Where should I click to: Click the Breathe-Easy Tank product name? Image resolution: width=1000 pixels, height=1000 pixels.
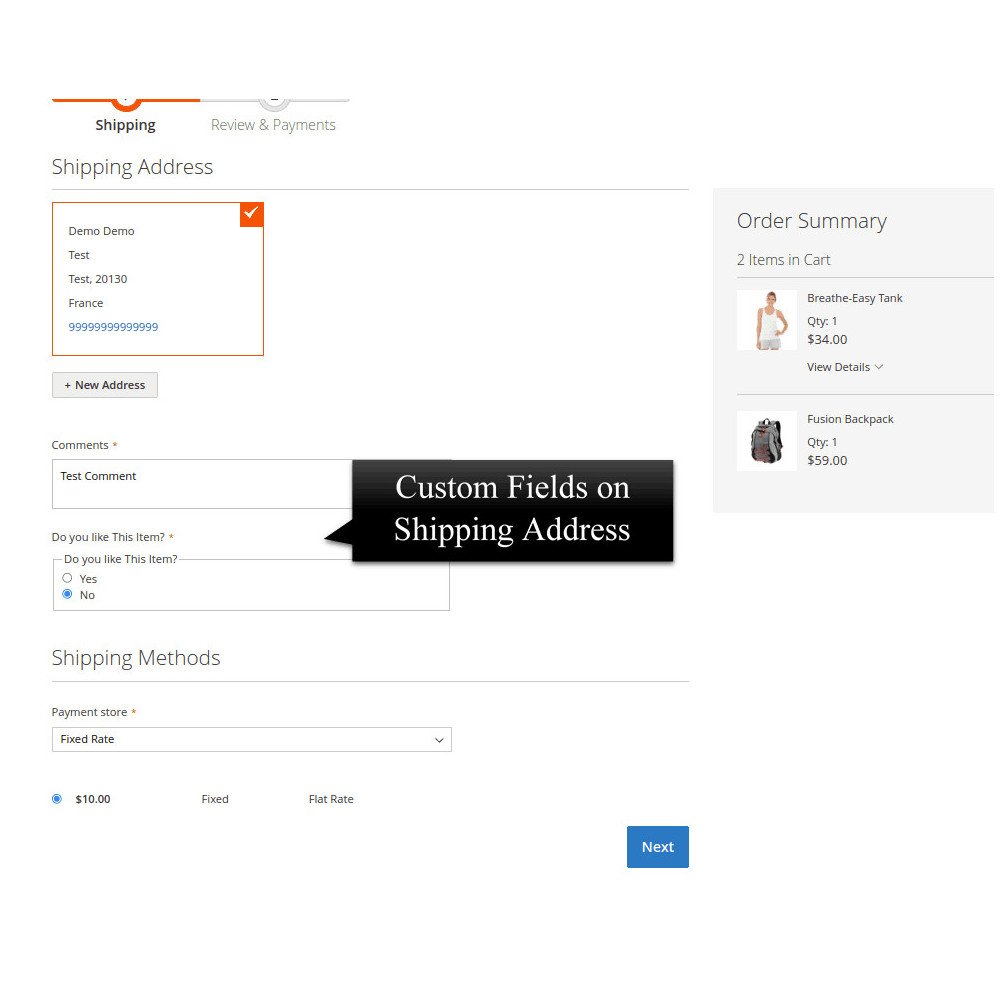pos(855,298)
